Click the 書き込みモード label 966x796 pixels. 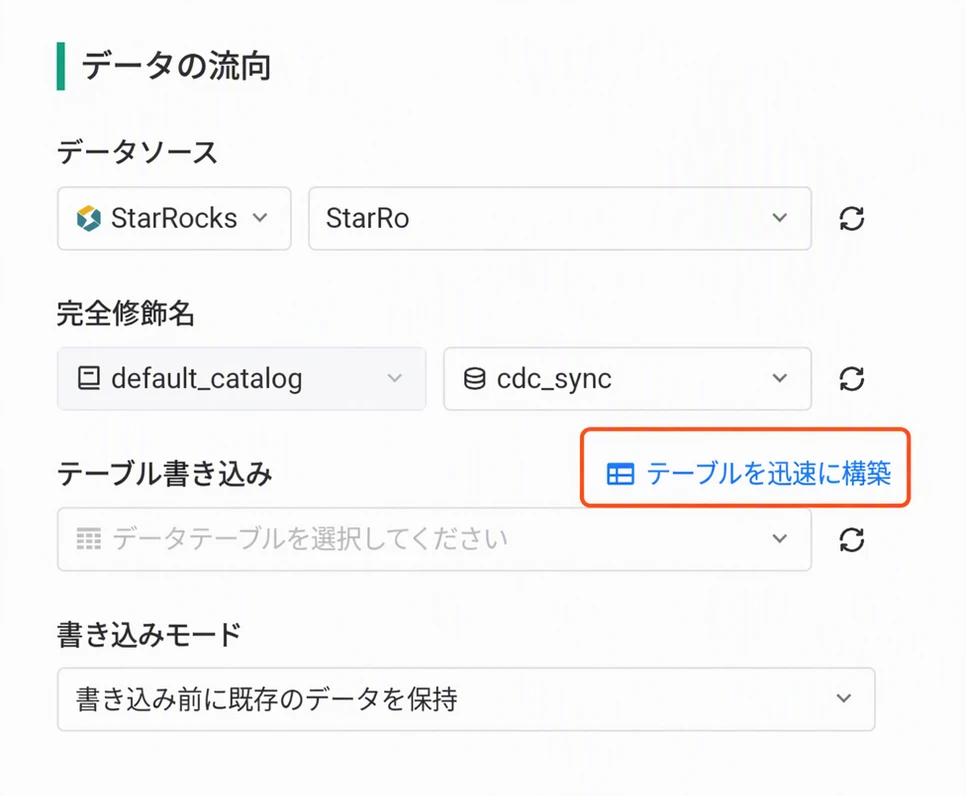tap(149, 635)
